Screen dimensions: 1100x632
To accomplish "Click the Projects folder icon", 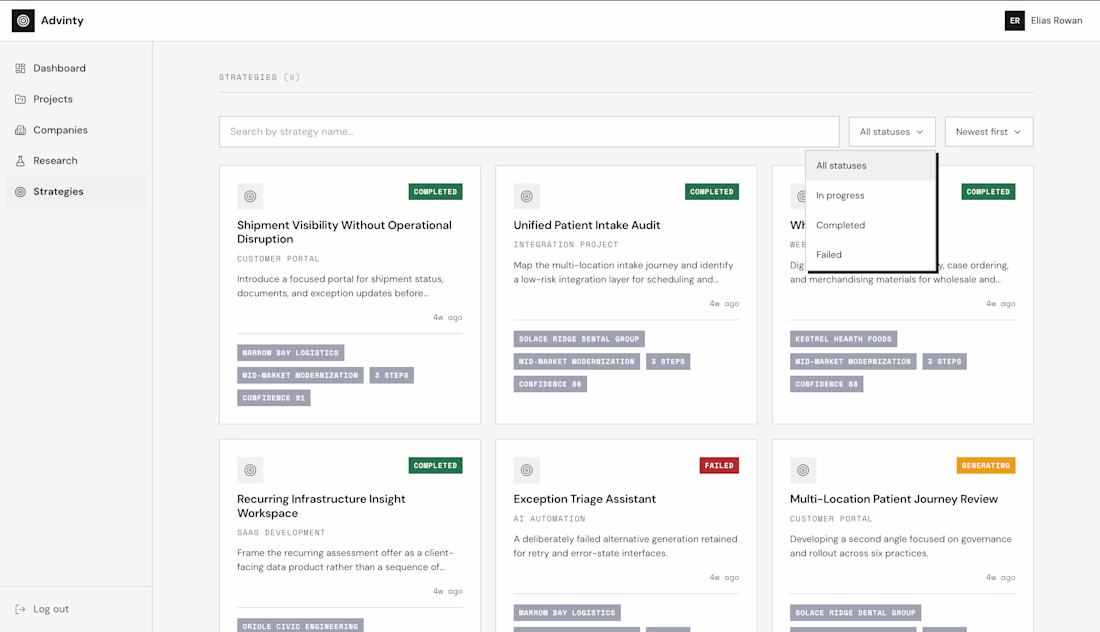I will point(20,99).
